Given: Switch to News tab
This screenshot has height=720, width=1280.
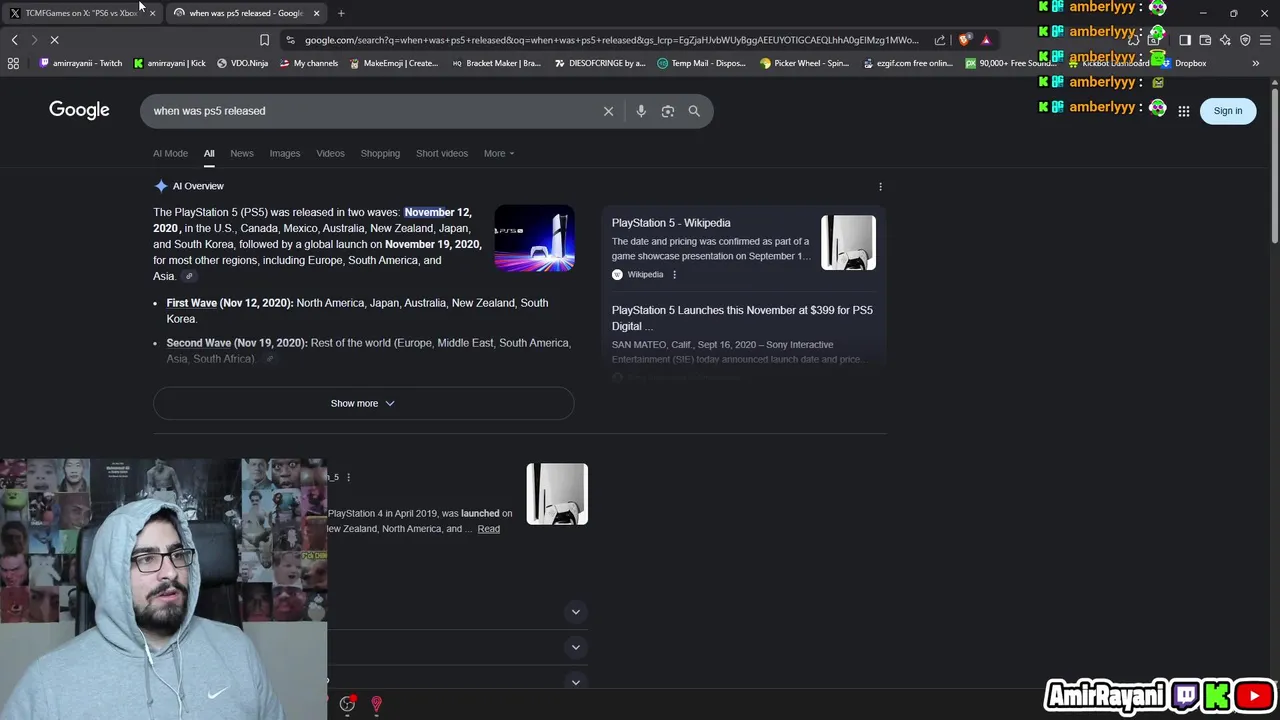Looking at the screenshot, I should (x=242, y=153).
